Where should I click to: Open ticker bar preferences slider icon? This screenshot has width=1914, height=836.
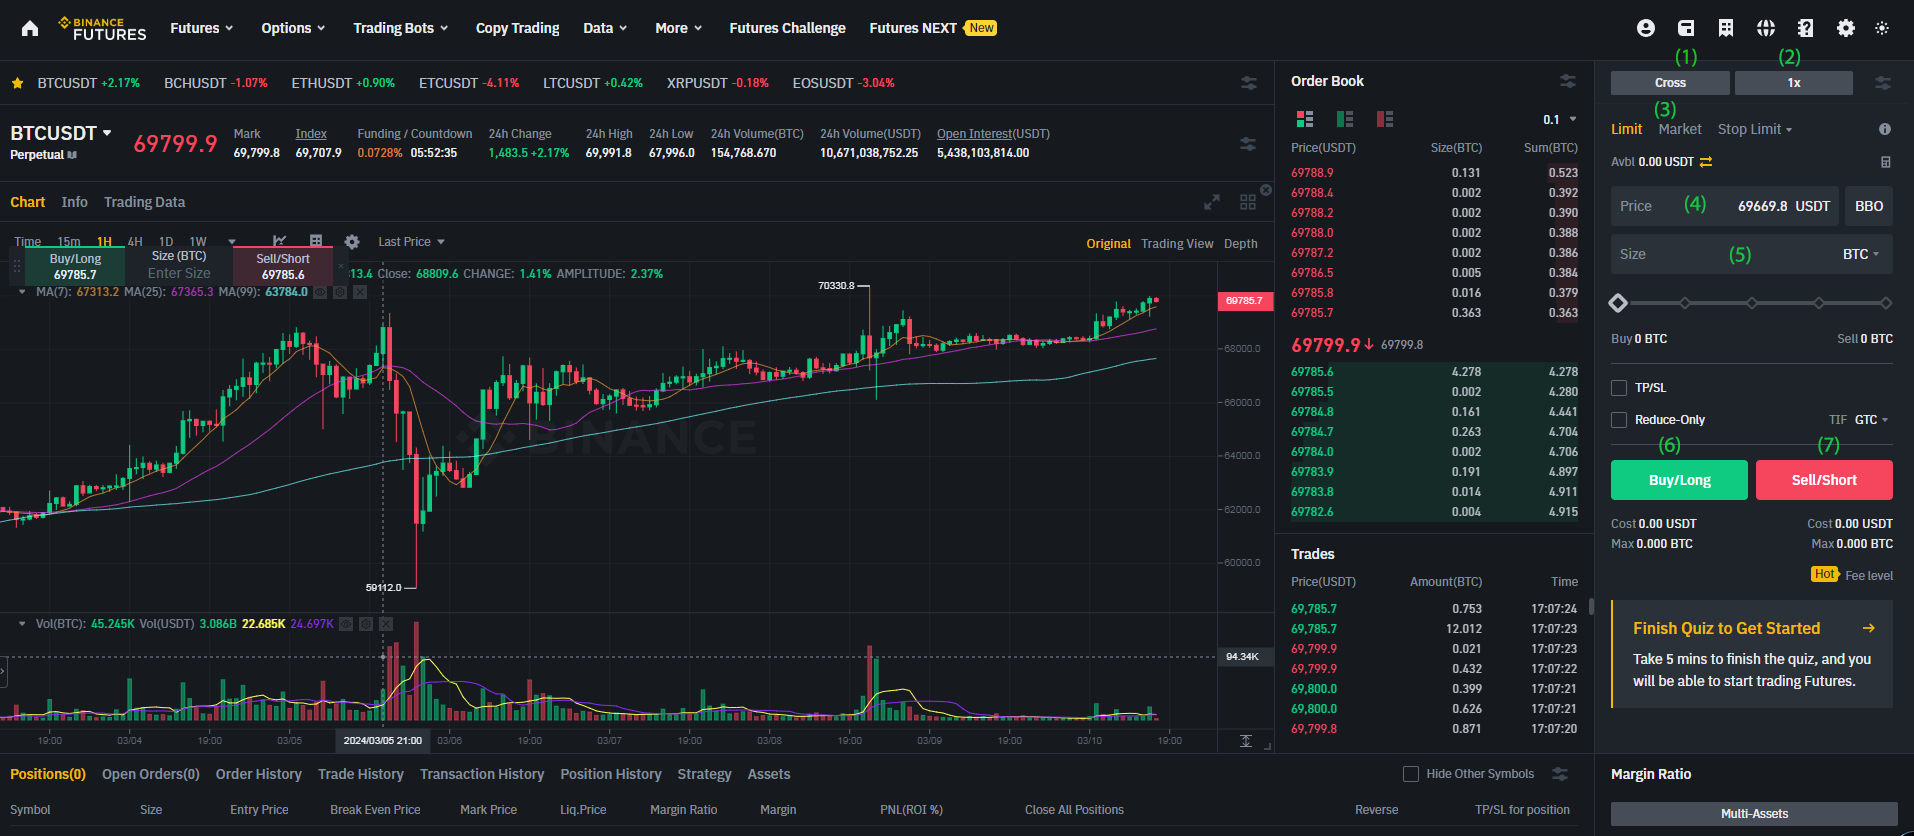coord(1249,83)
